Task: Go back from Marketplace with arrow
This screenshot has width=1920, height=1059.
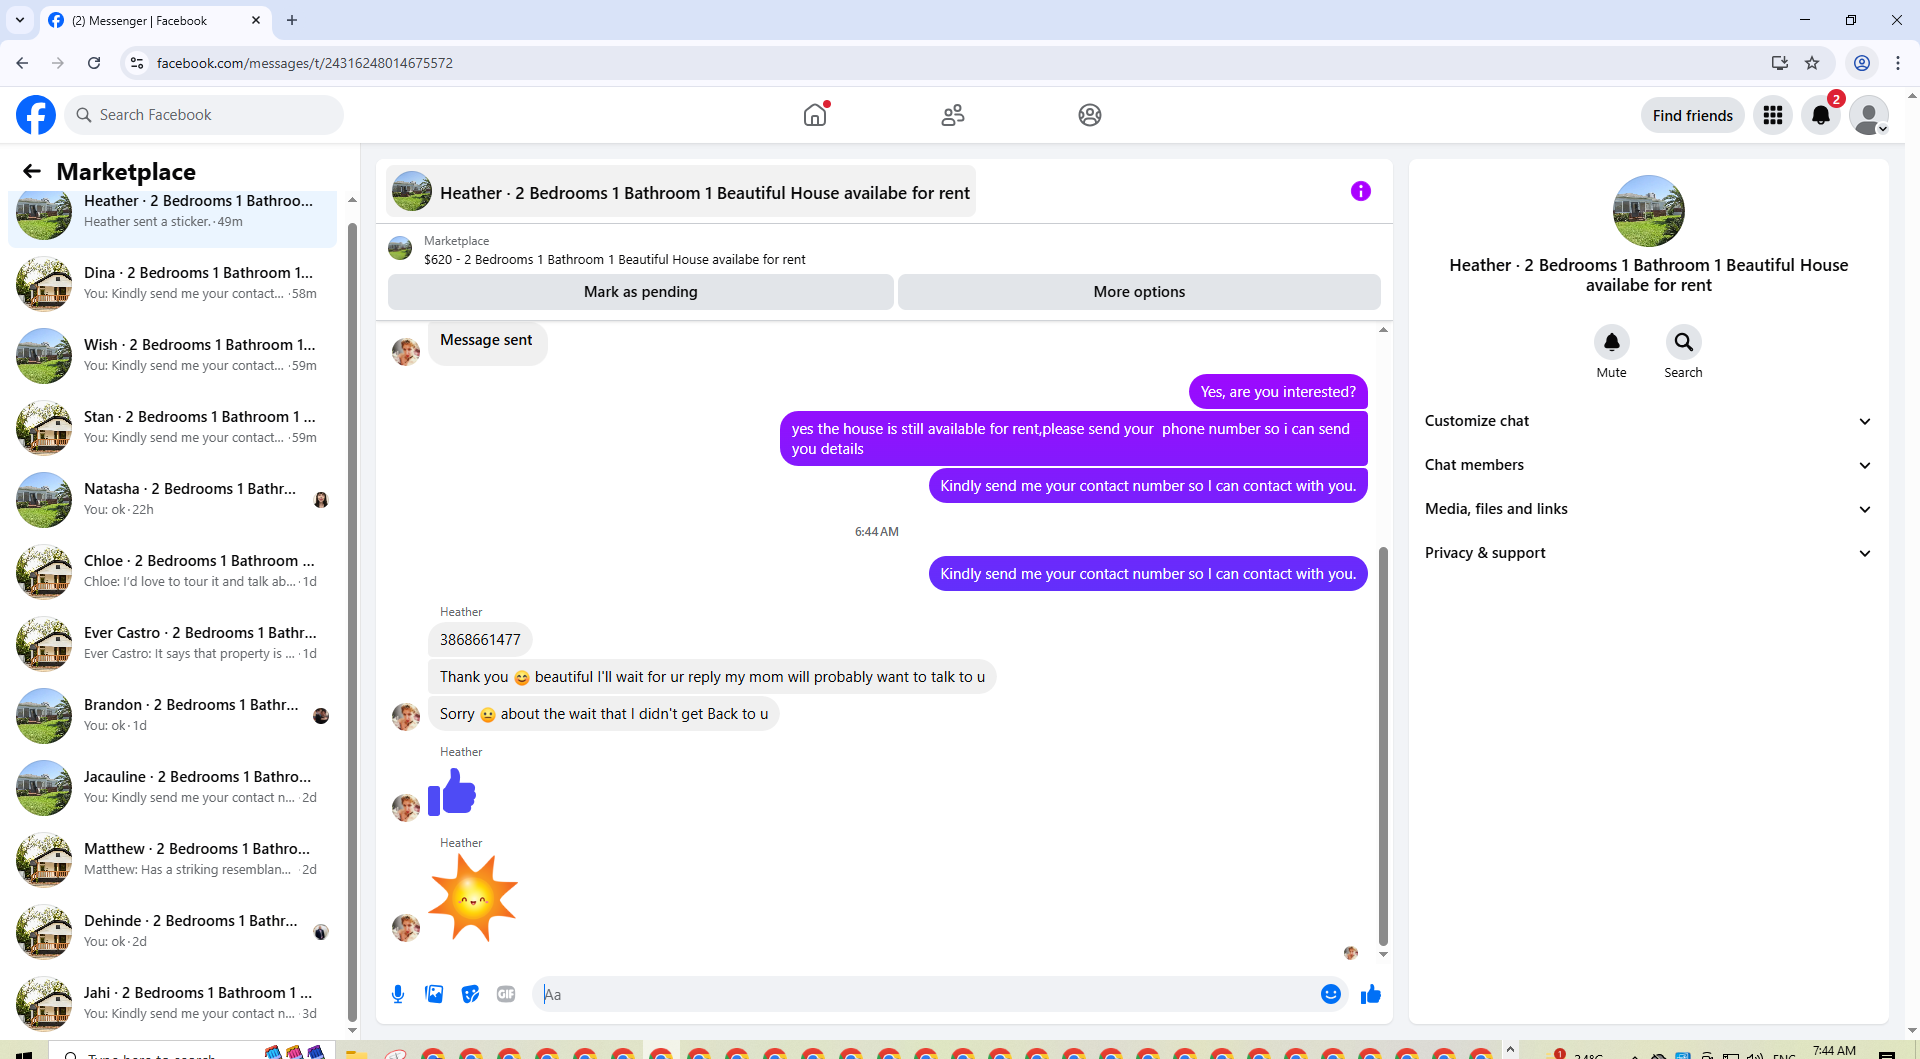Action: click(32, 171)
